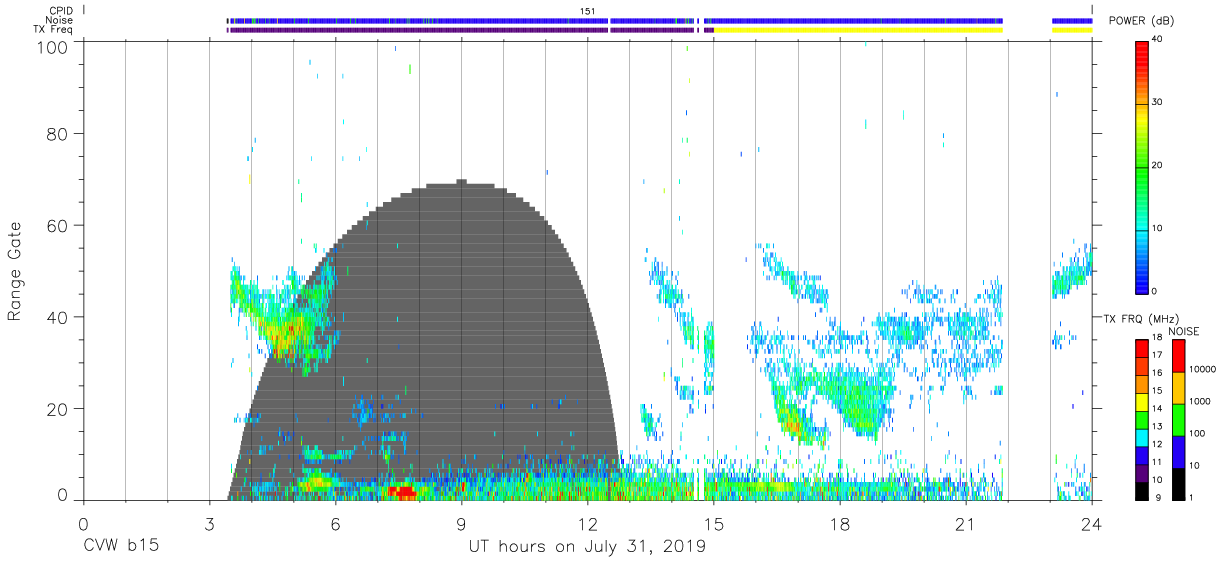The height and width of the screenshot is (567, 1228).
Task: Click the red top of POWER colorbar
Action: [1142, 48]
